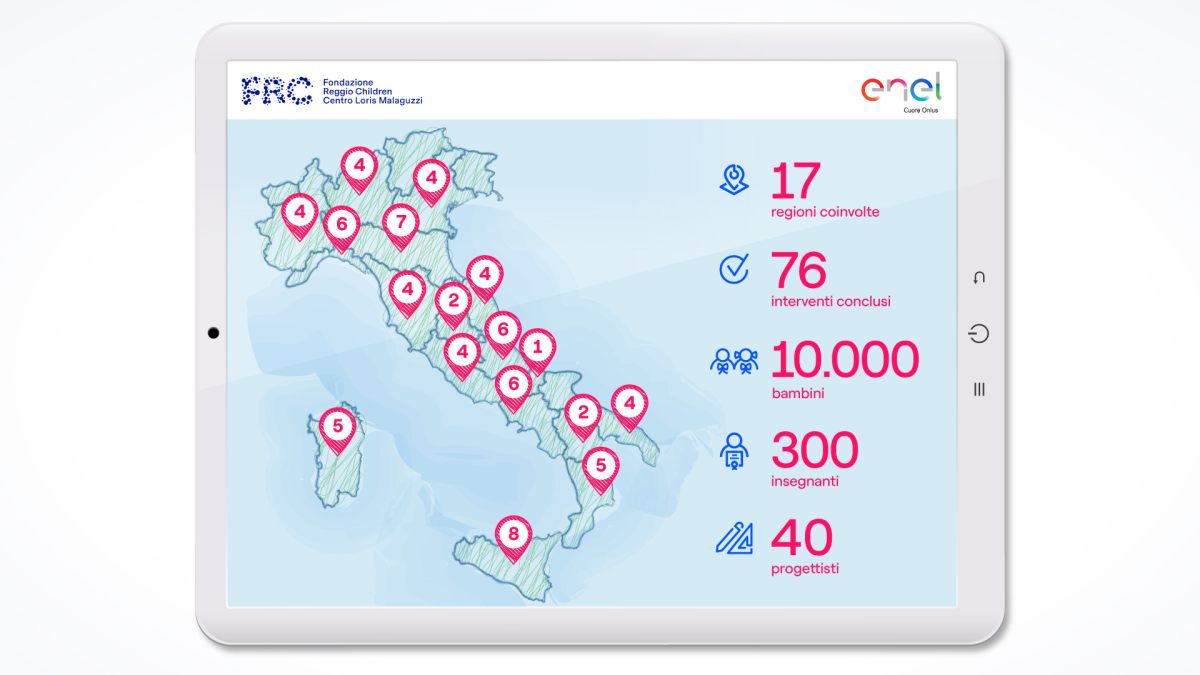
Task: Select the map pin numbered 7
Action: coord(400,222)
